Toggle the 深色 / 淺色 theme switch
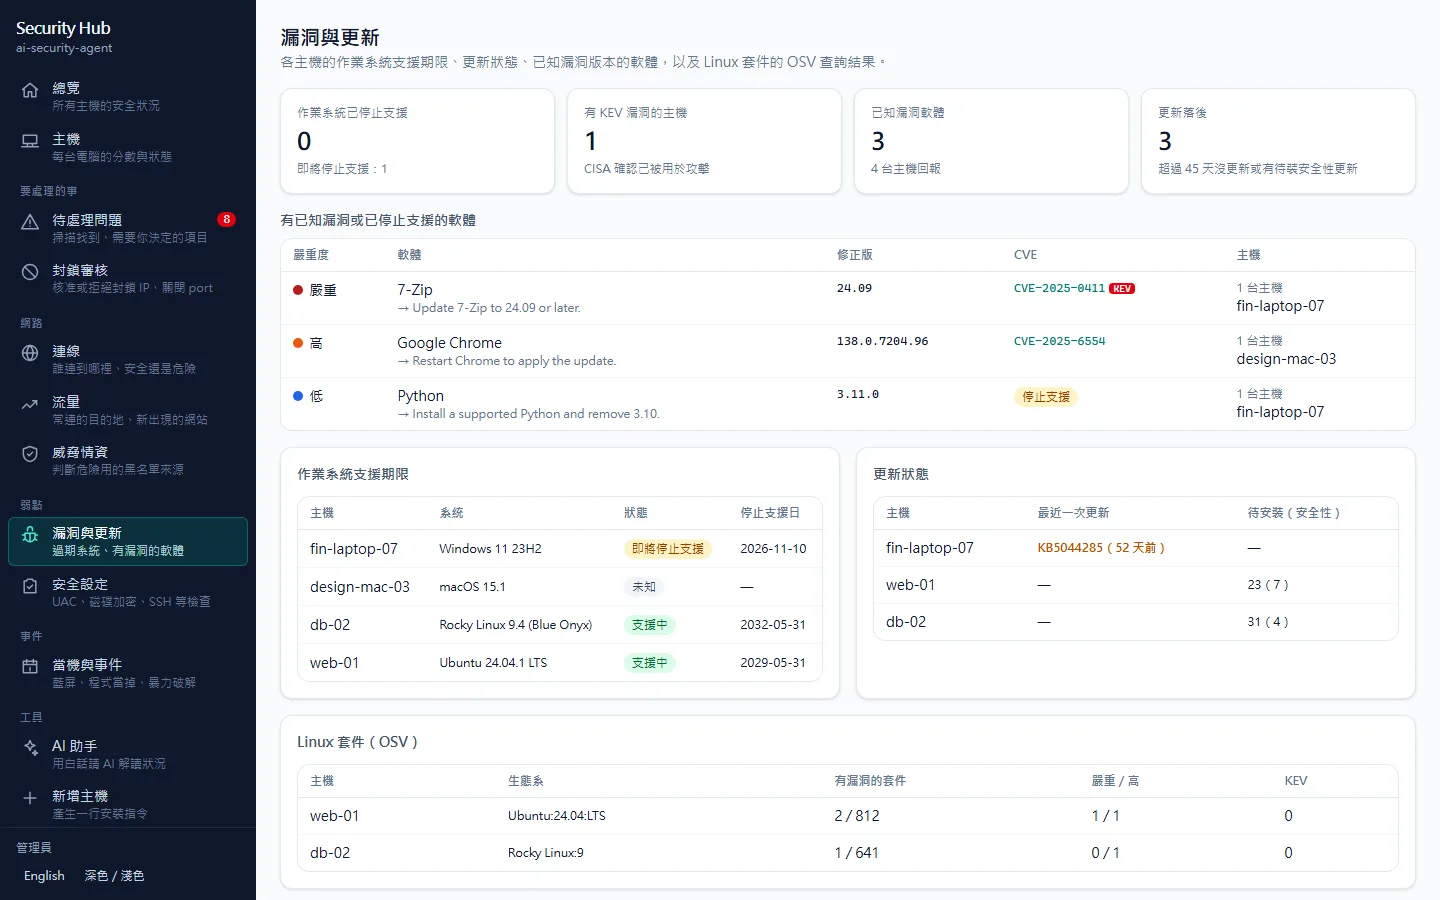The width and height of the screenshot is (1440, 900). coord(114,876)
